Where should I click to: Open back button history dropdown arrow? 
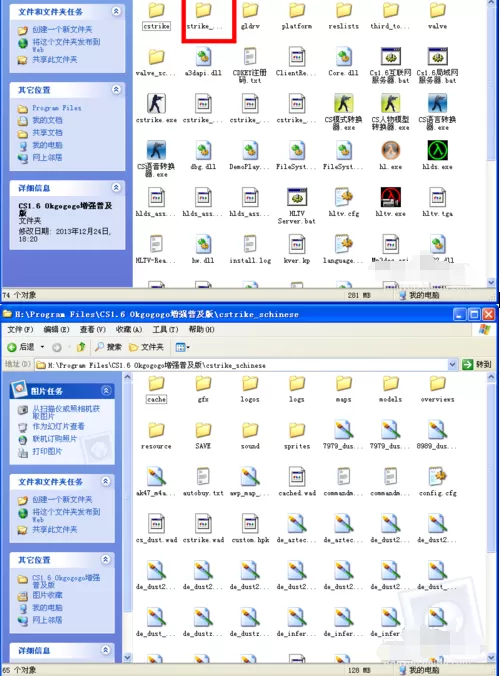pos(42,347)
